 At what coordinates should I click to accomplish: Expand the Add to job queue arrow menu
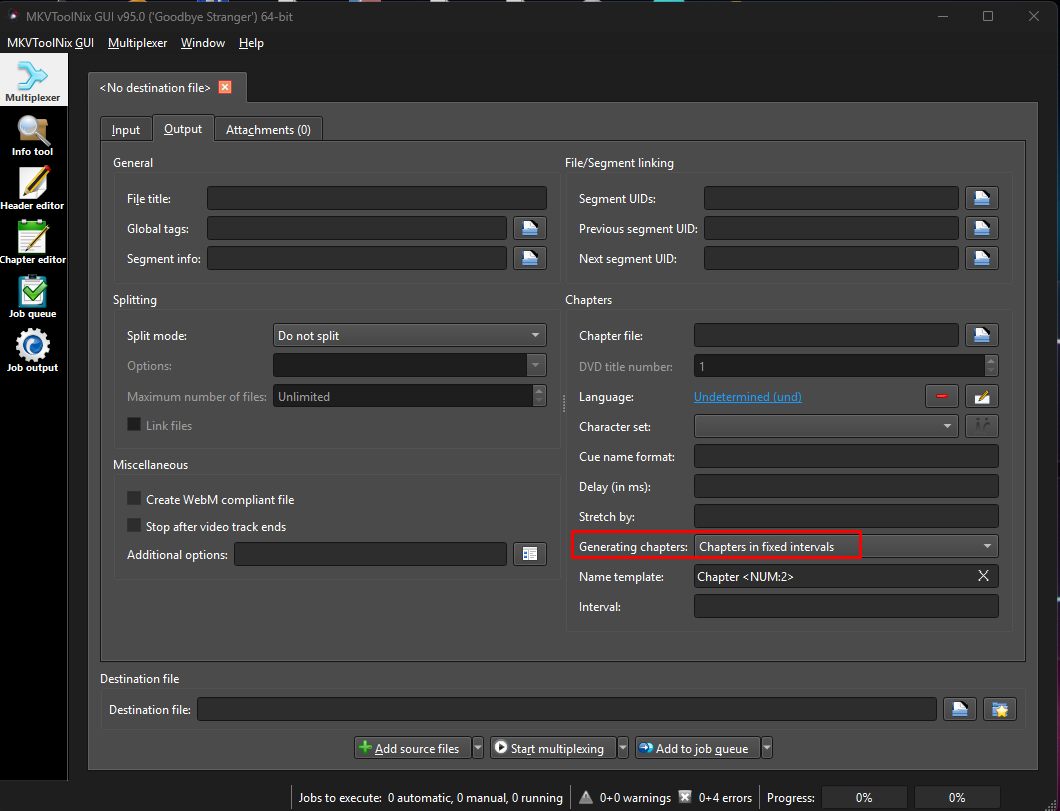pos(767,747)
